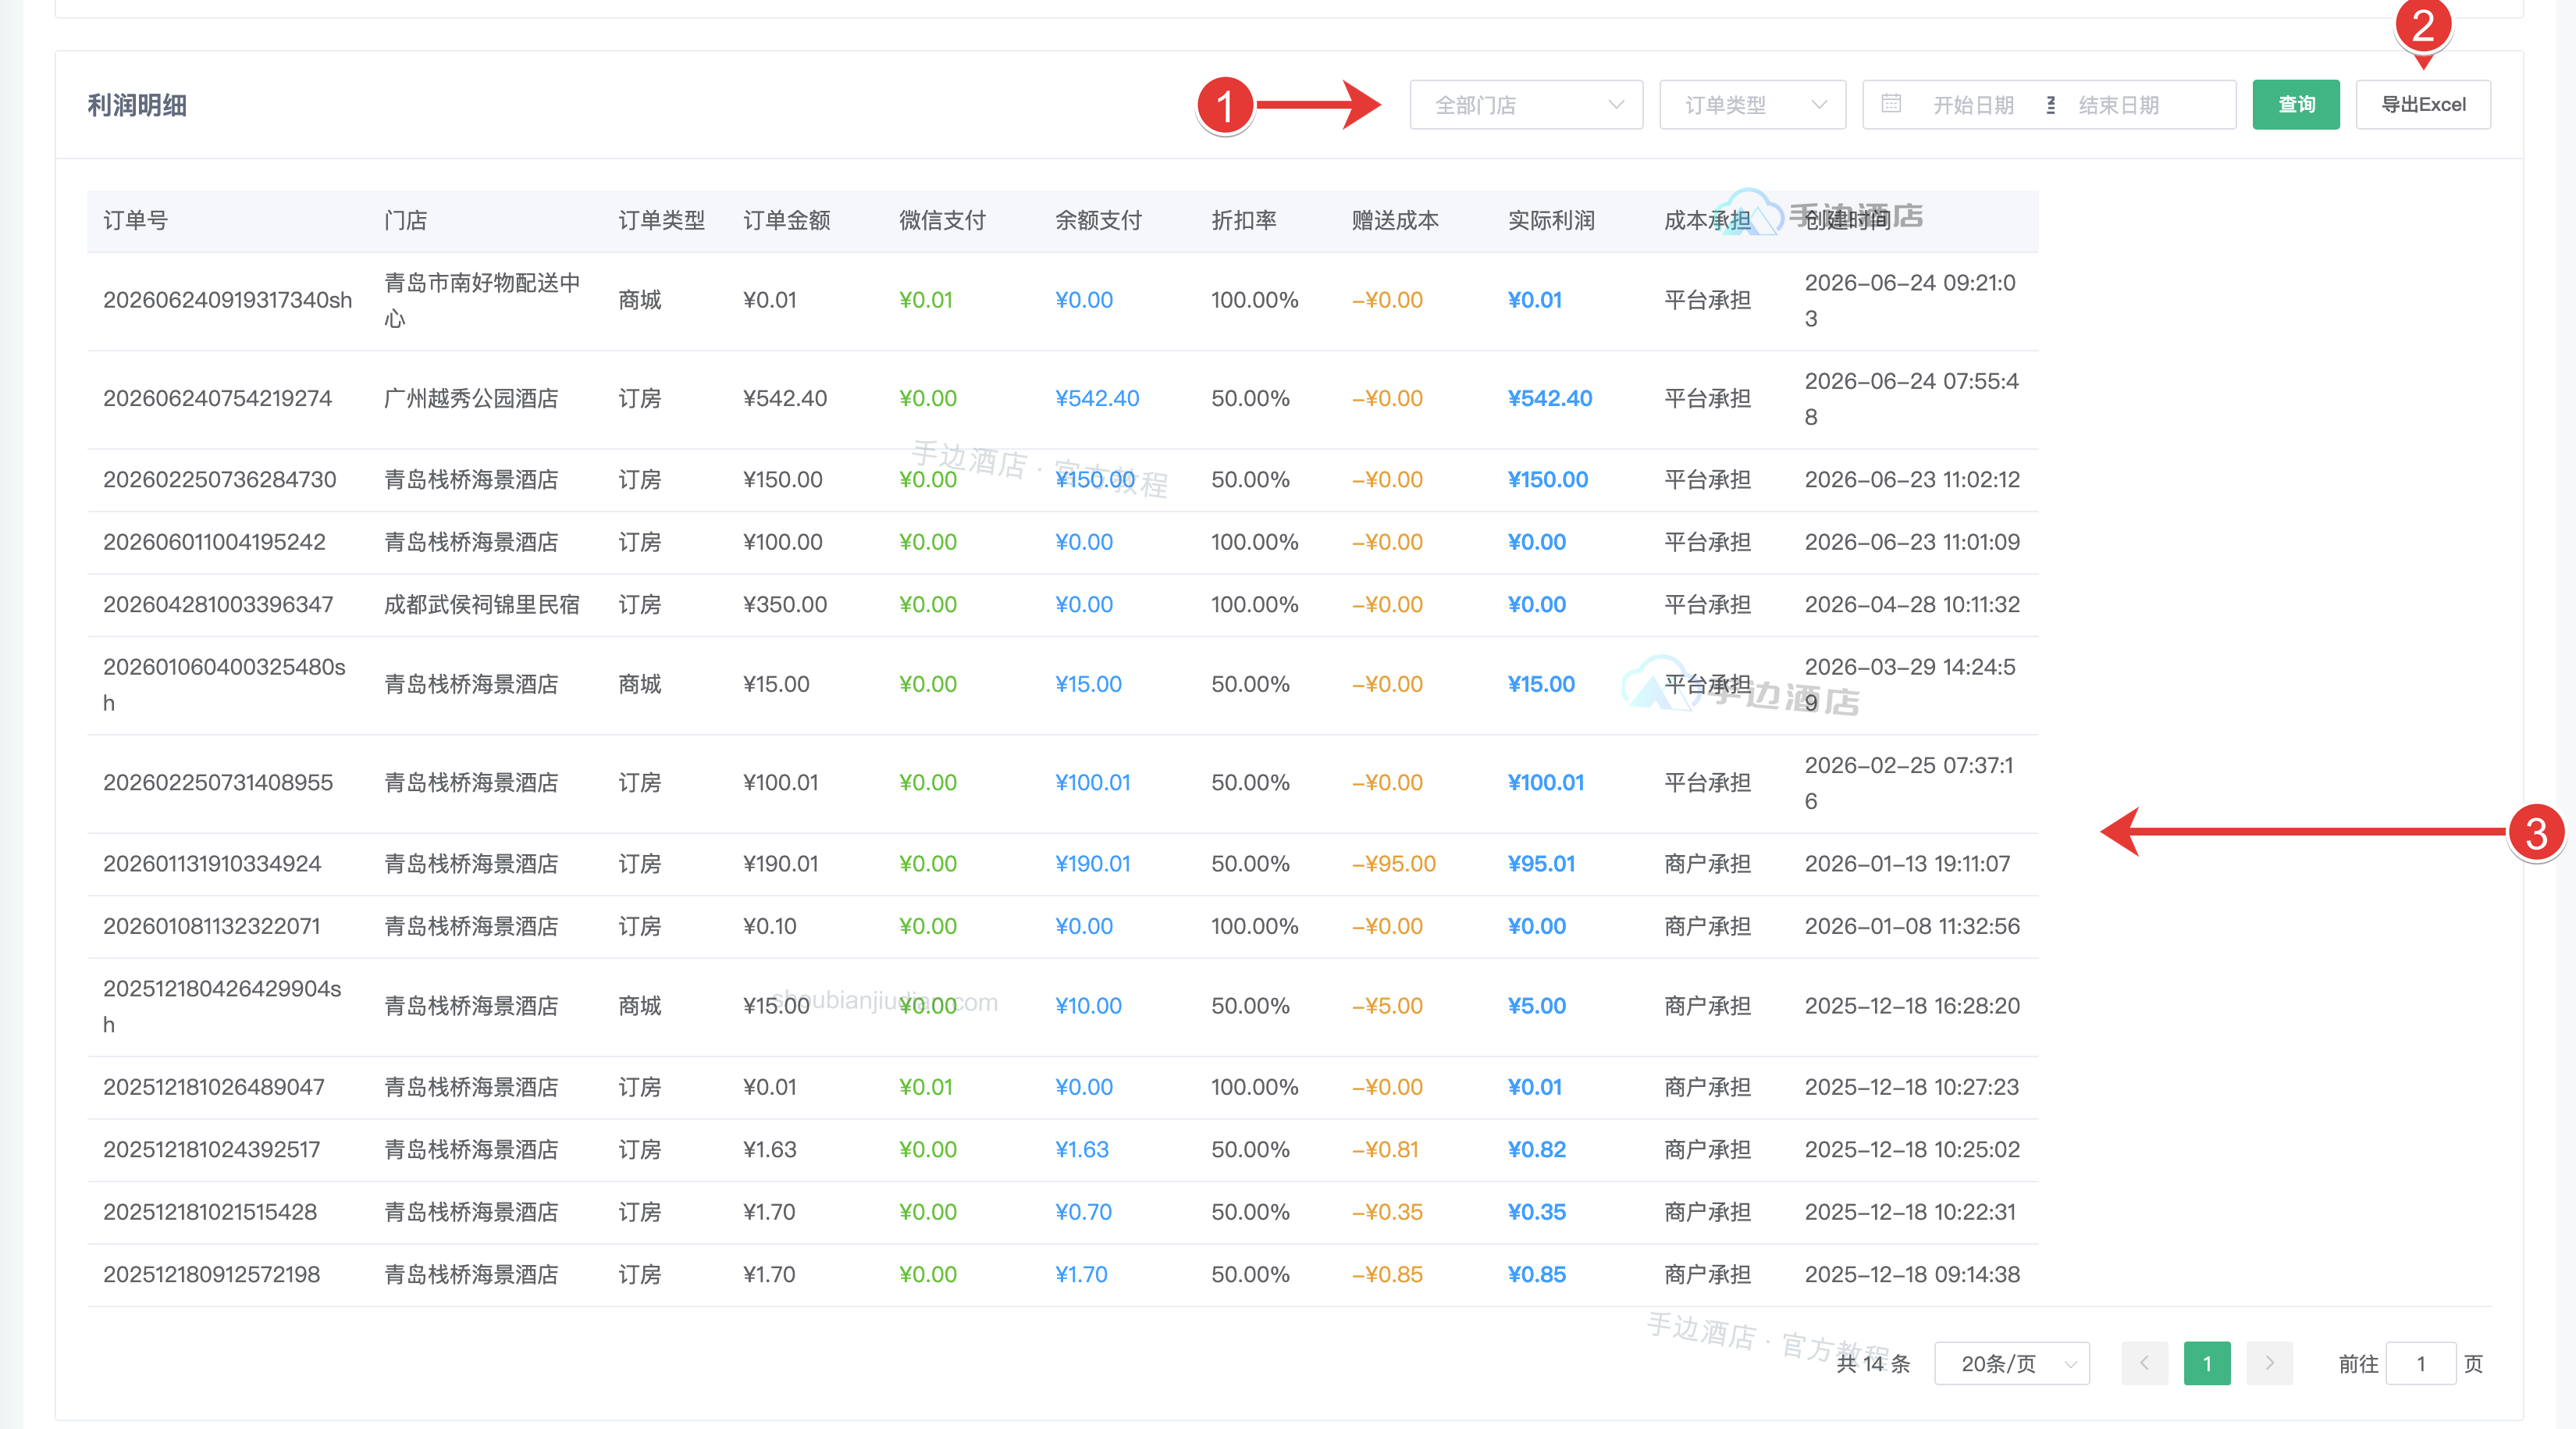Click actual profit ¥95.01

pyautogui.click(x=1542, y=864)
